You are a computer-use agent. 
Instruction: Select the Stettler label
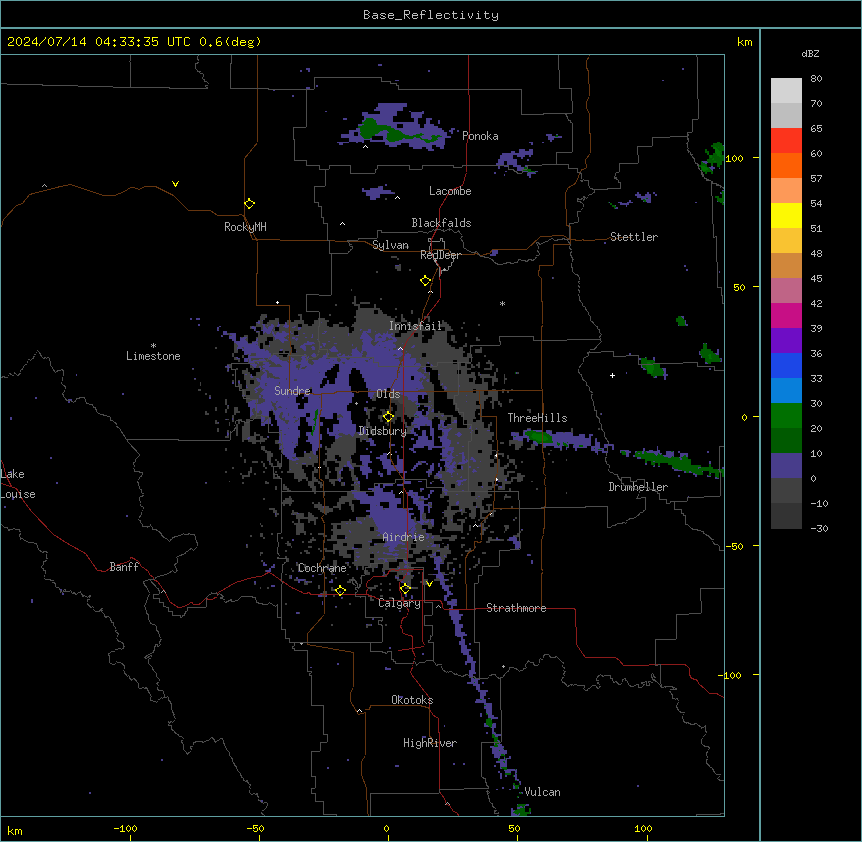[x=634, y=237]
